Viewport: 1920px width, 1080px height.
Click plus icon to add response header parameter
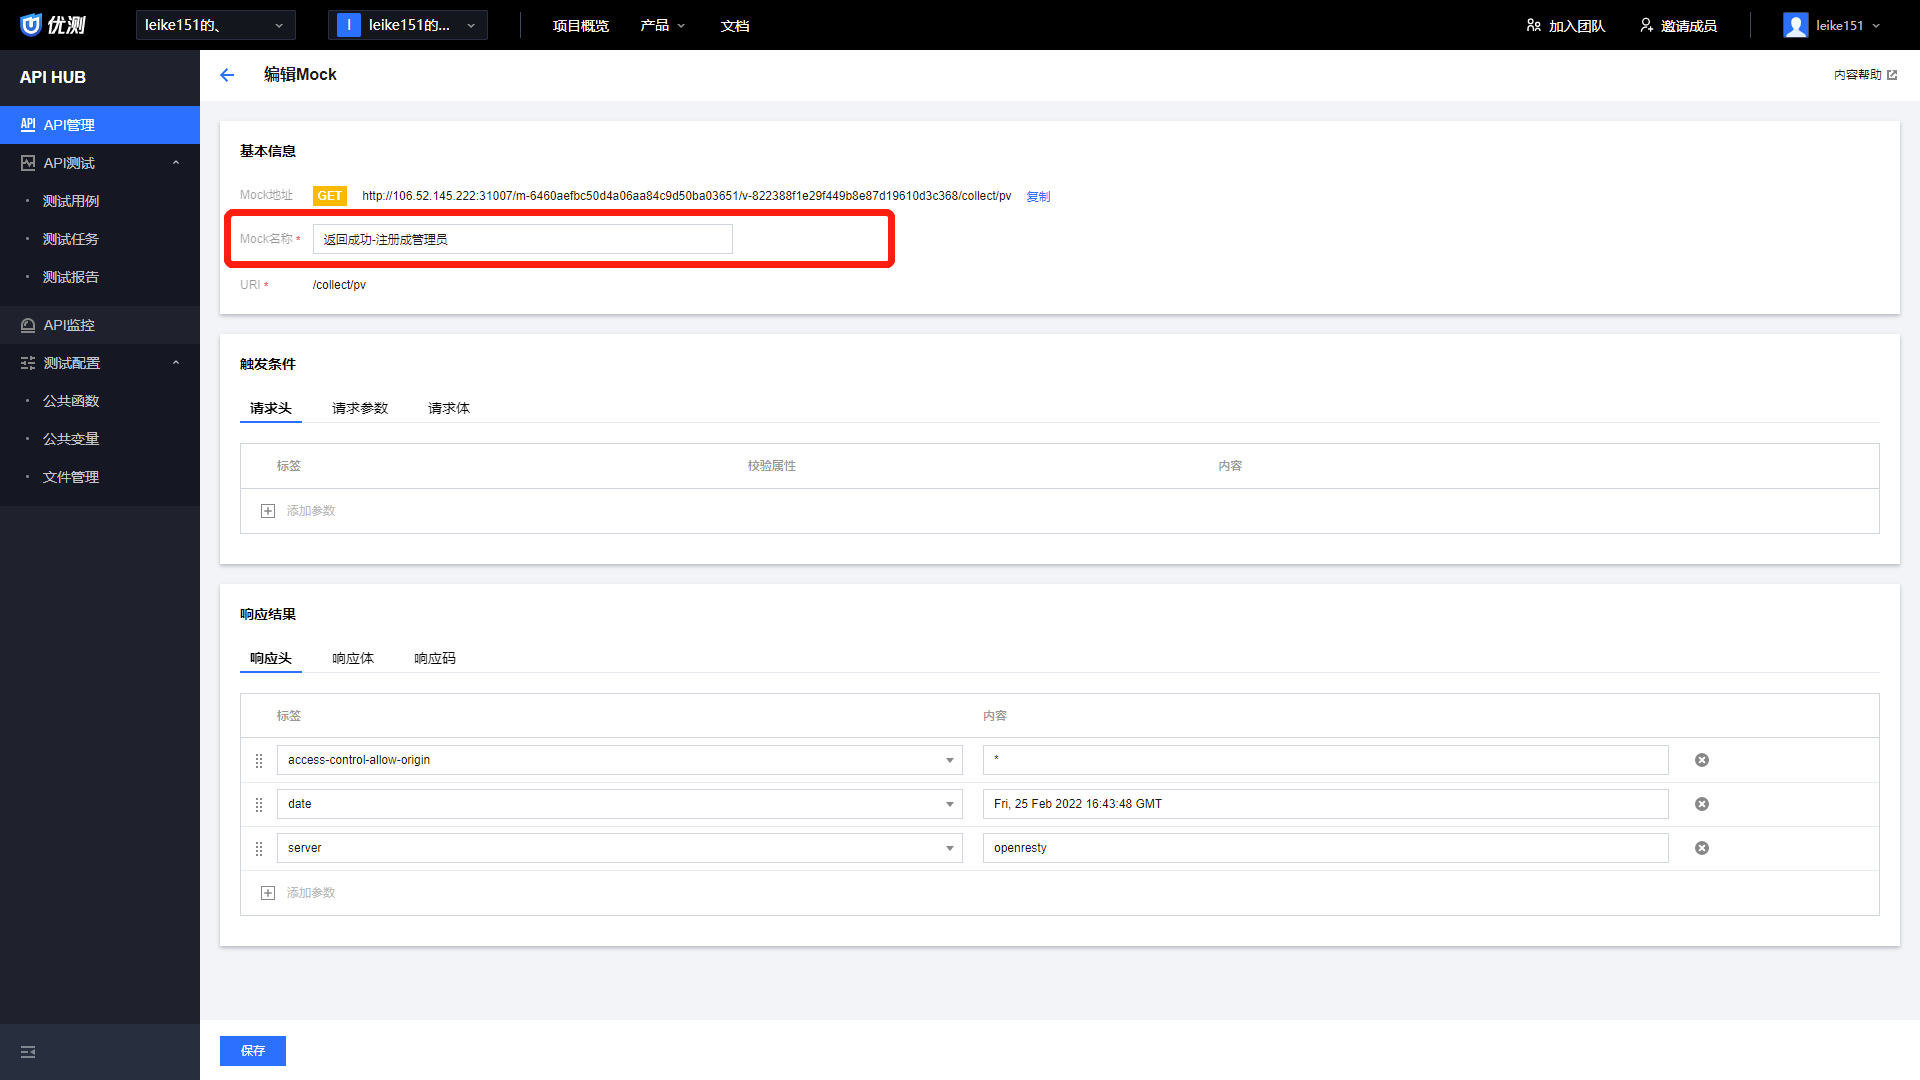268,893
